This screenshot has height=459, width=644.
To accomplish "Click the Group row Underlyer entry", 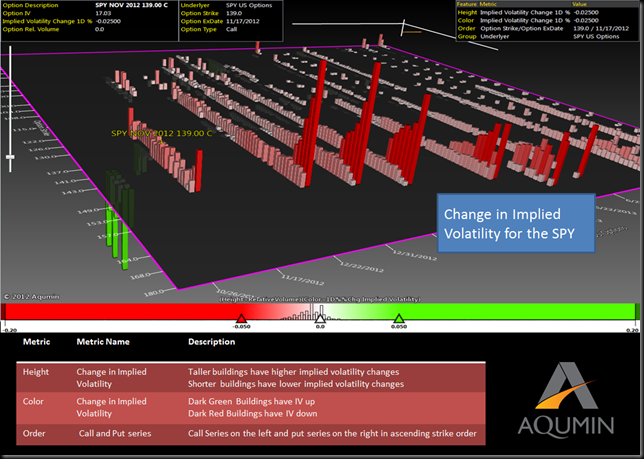I will click(494, 36).
